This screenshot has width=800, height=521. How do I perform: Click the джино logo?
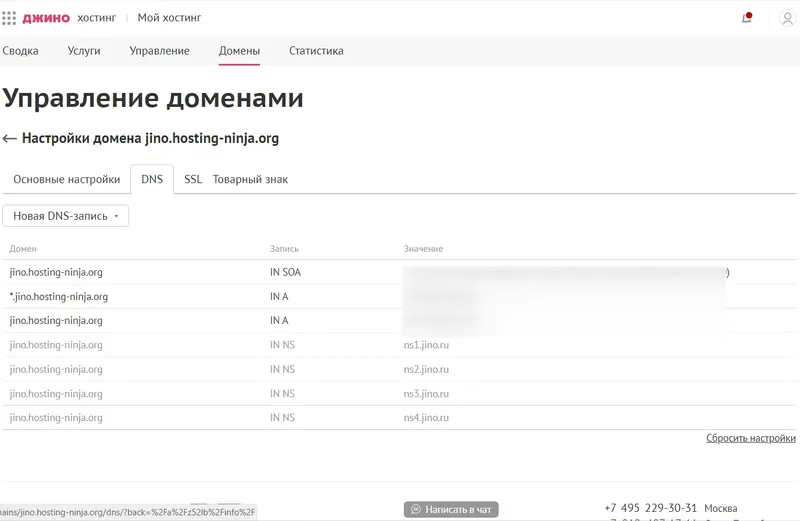[46, 18]
